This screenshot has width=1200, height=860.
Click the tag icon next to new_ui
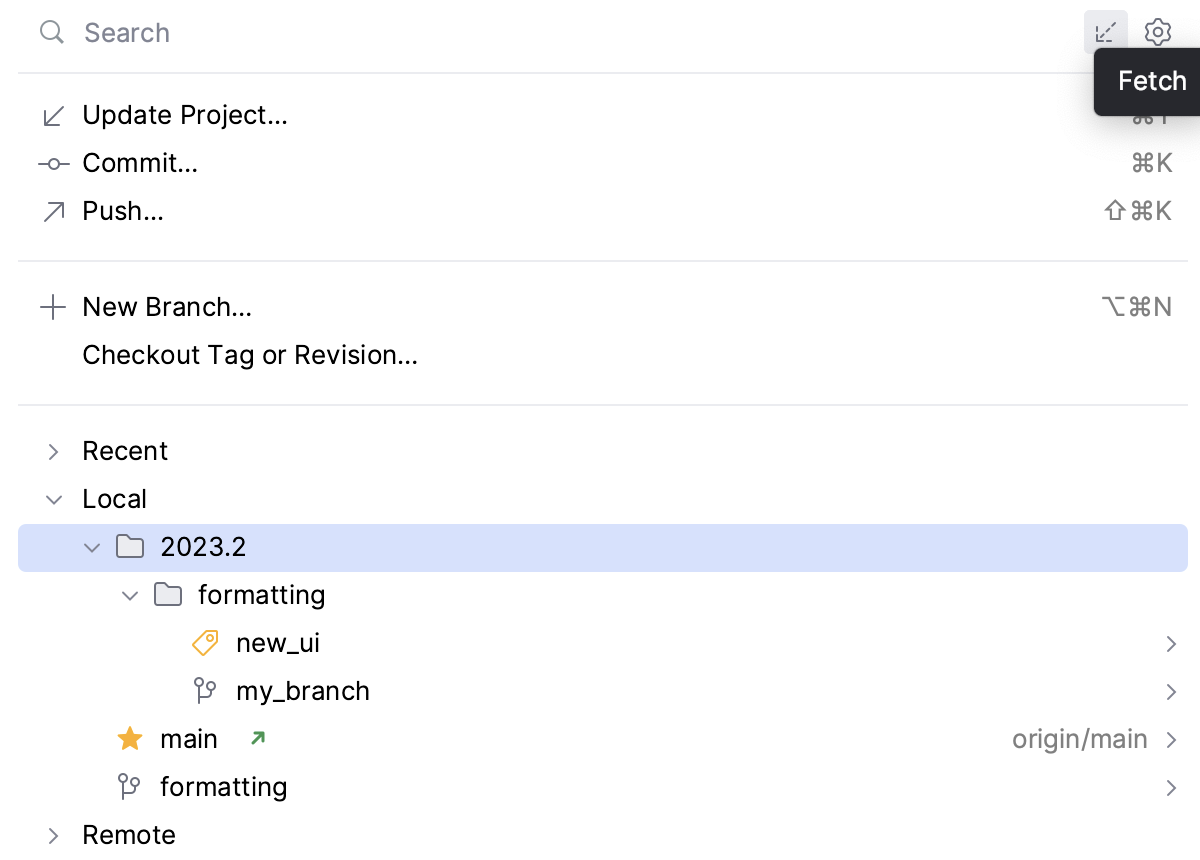click(205, 643)
